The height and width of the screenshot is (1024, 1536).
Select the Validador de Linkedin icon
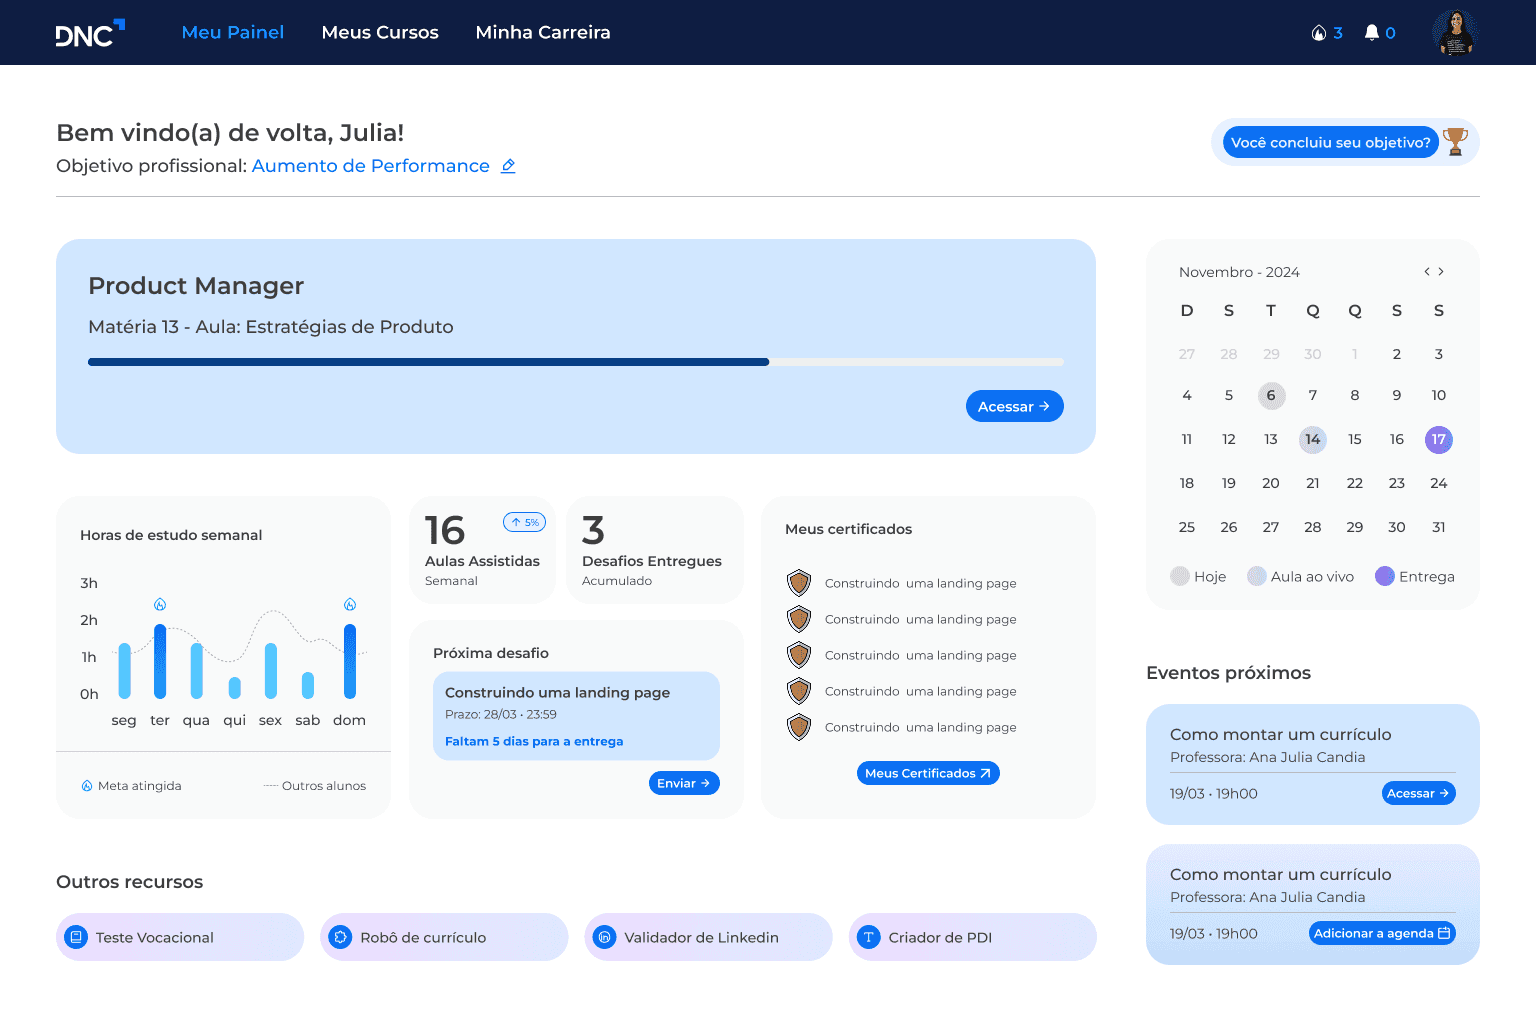pyautogui.click(x=606, y=937)
